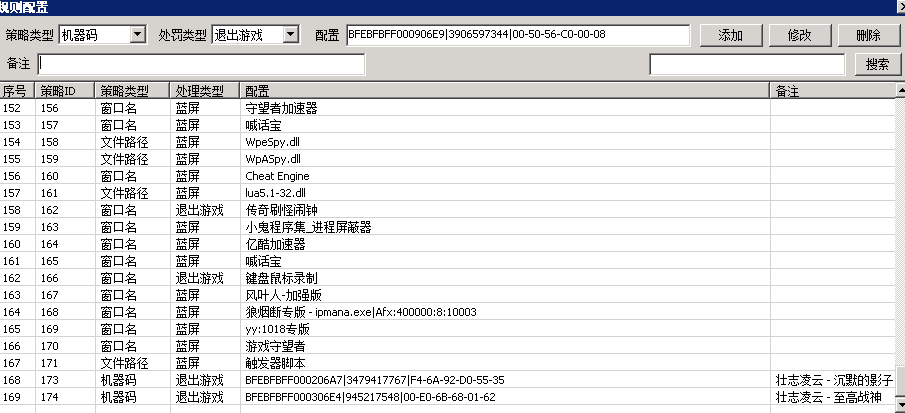Click the scrollbar up arrow of the list

[x=898, y=91]
